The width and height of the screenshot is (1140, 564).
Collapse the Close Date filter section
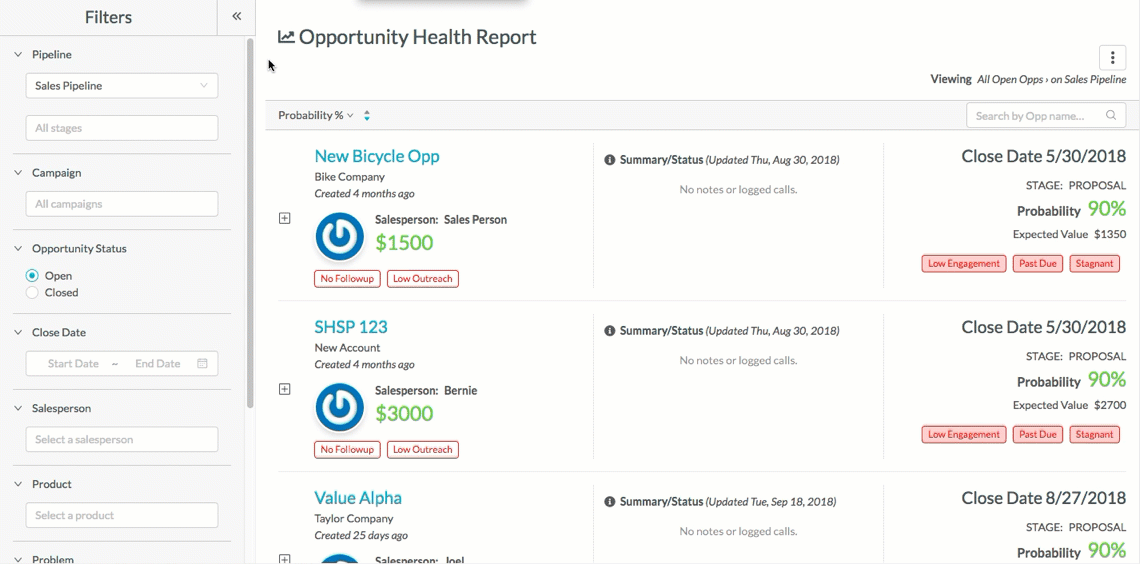(x=18, y=332)
